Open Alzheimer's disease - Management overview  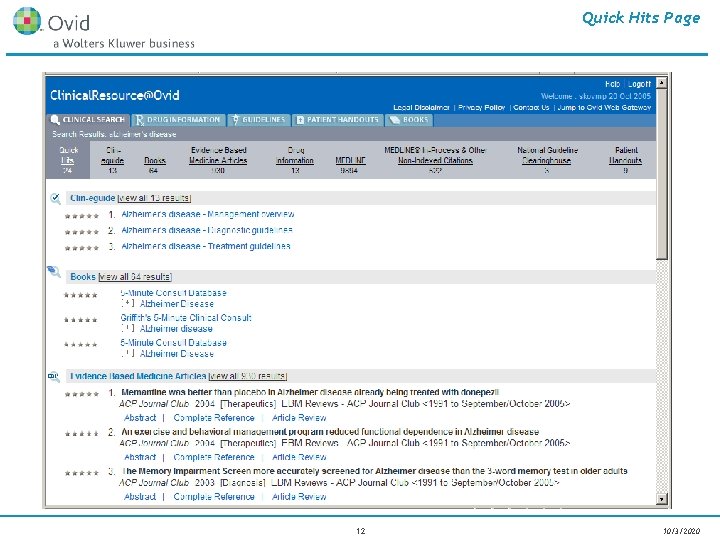[208, 214]
